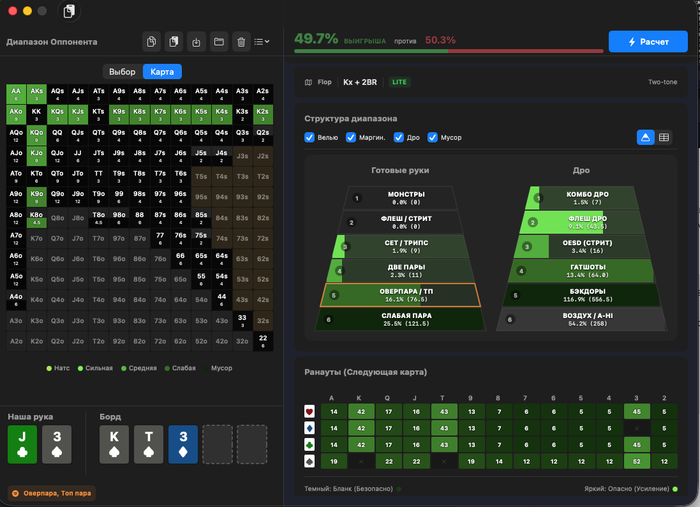Click the equity win/lose progress bar
This screenshot has width=700, height=507.
(449, 51)
